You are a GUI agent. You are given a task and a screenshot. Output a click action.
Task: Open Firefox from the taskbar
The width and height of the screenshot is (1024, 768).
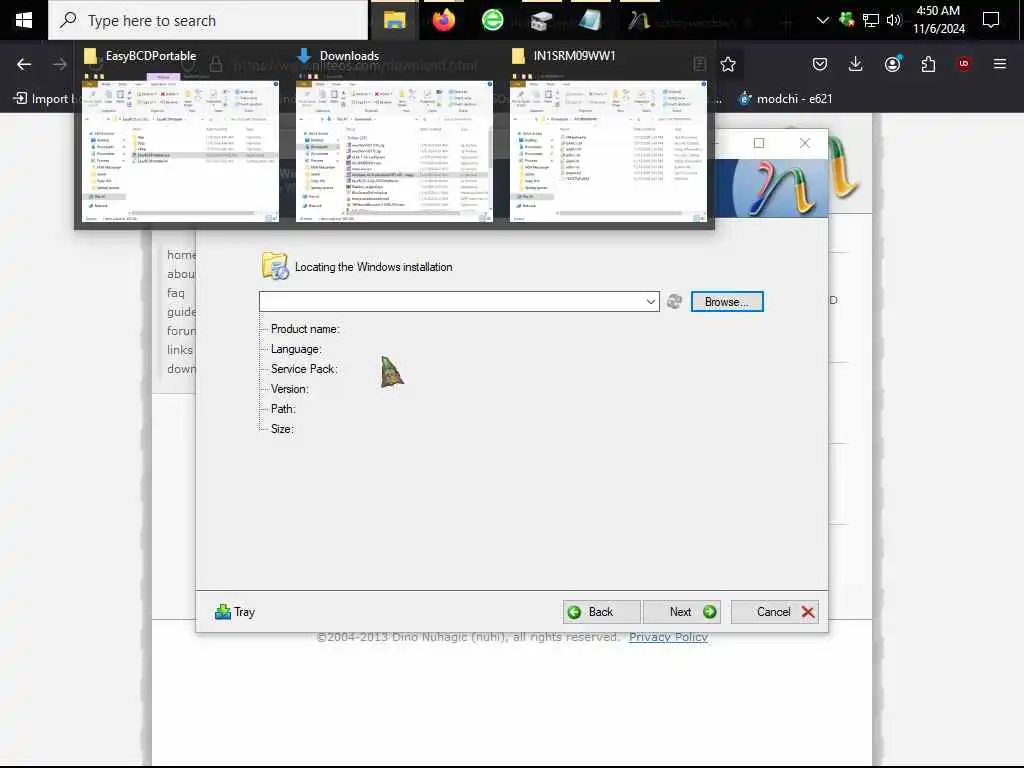pyautogui.click(x=443, y=20)
